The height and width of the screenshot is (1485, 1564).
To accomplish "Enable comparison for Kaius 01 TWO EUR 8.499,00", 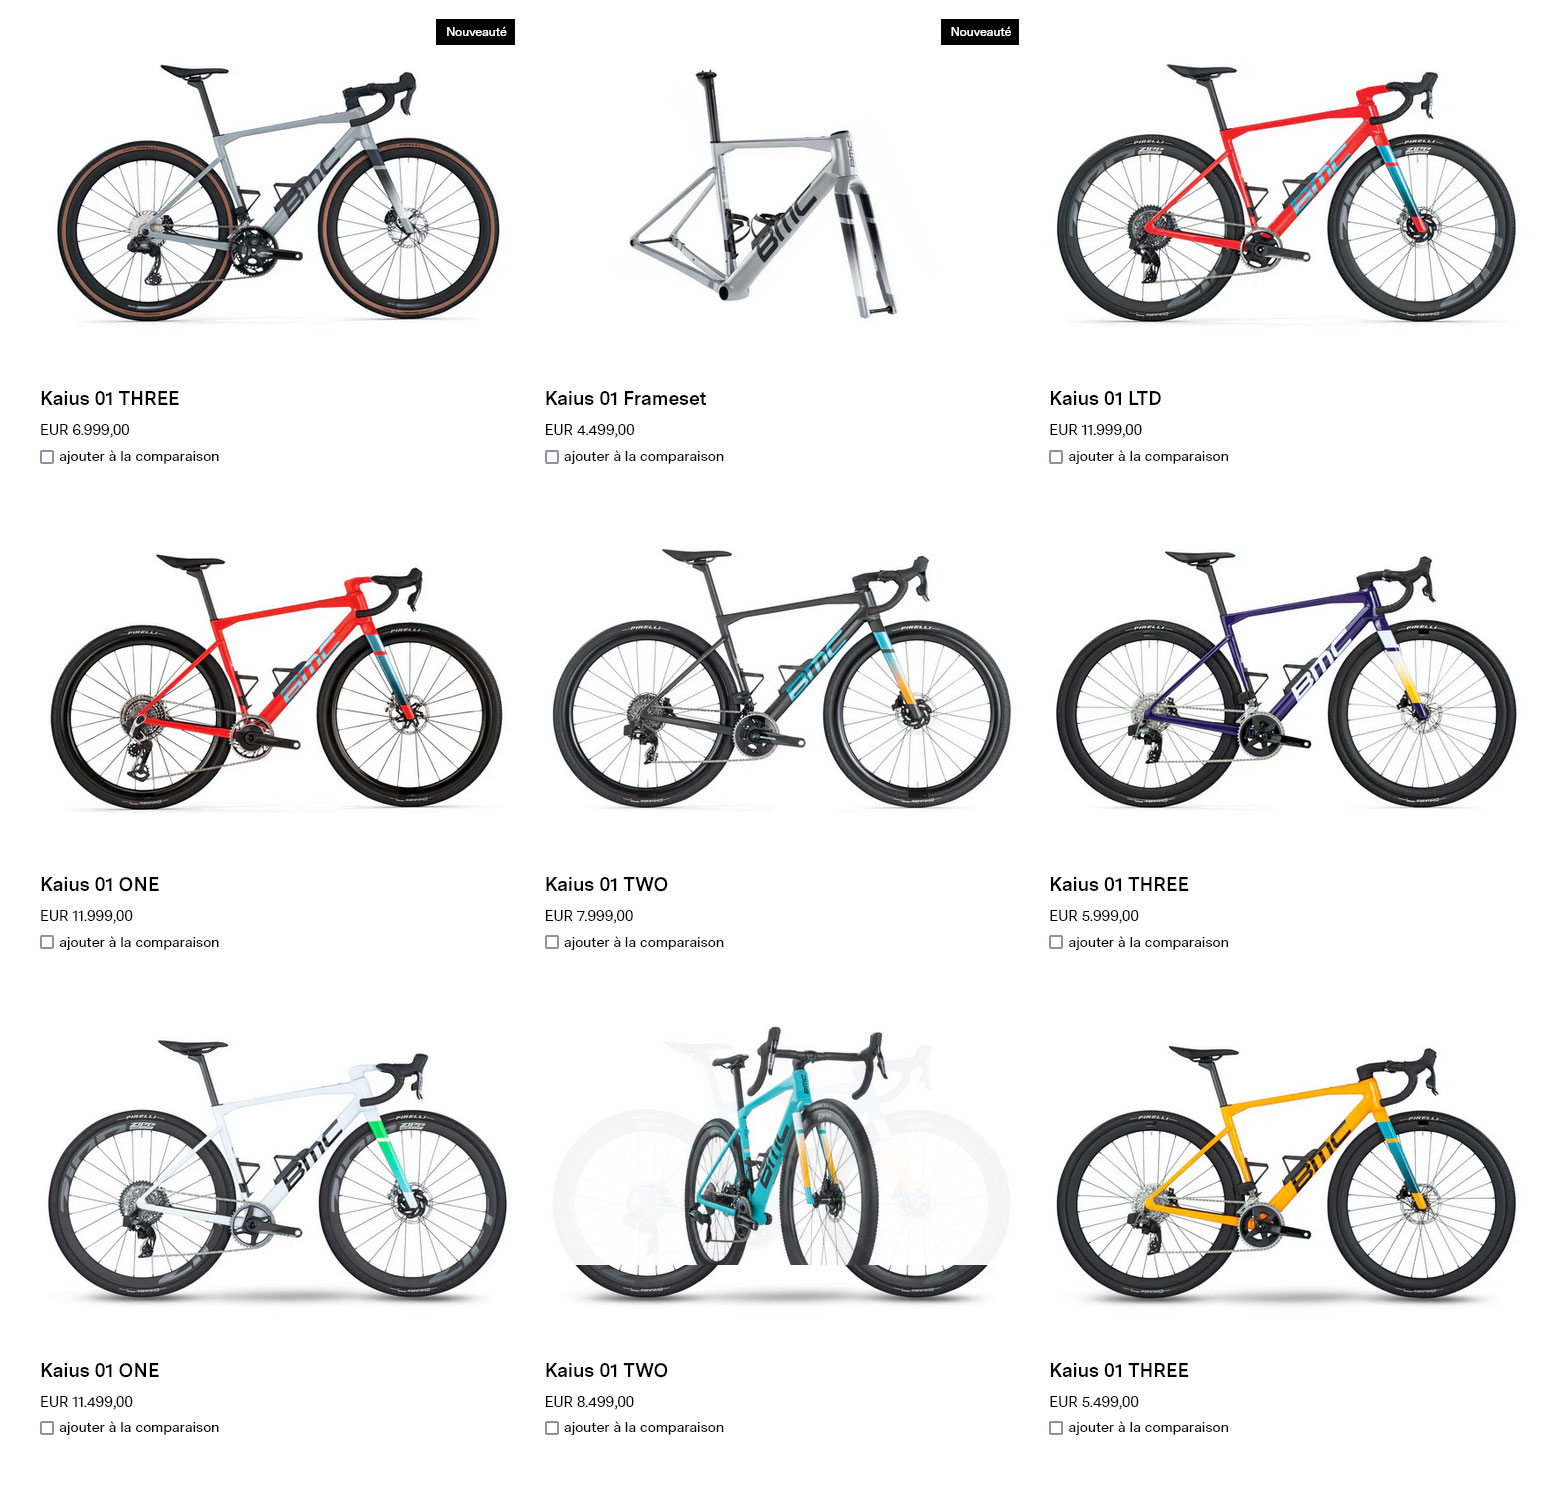I will [552, 1428].
